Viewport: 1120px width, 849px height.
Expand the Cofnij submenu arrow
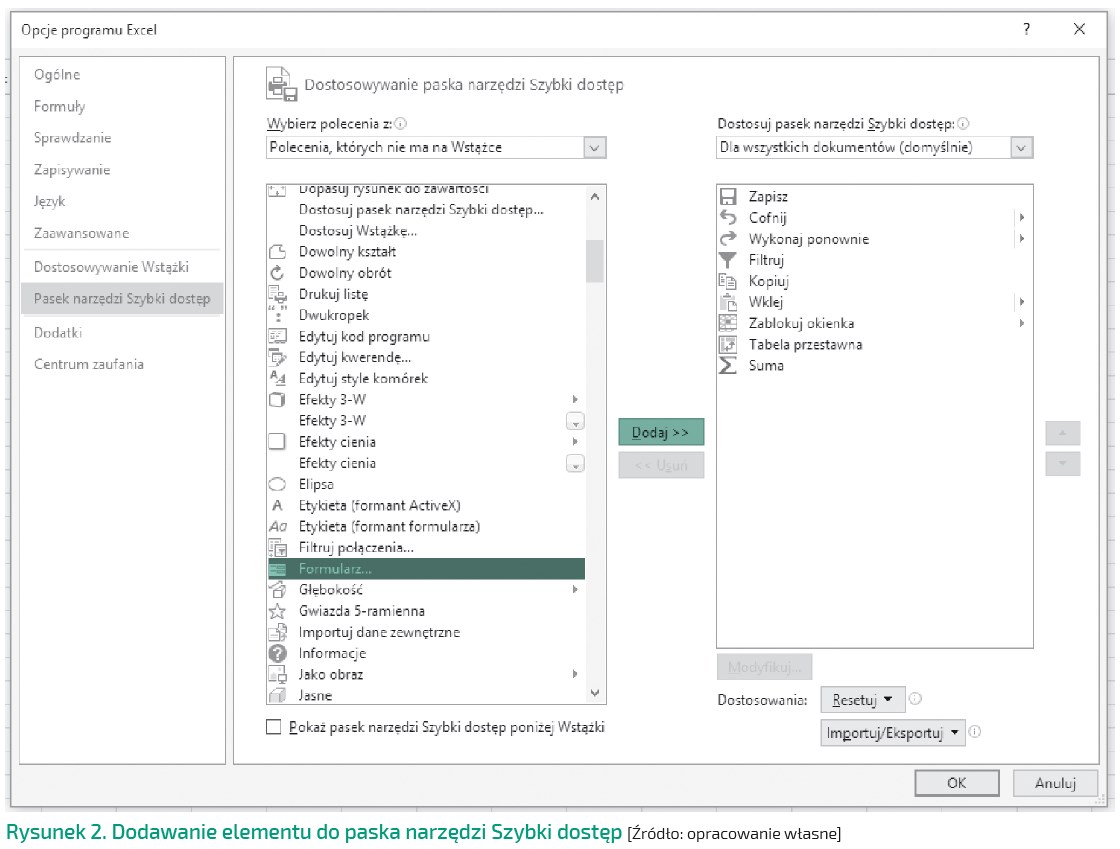(x=1022, y=217)
